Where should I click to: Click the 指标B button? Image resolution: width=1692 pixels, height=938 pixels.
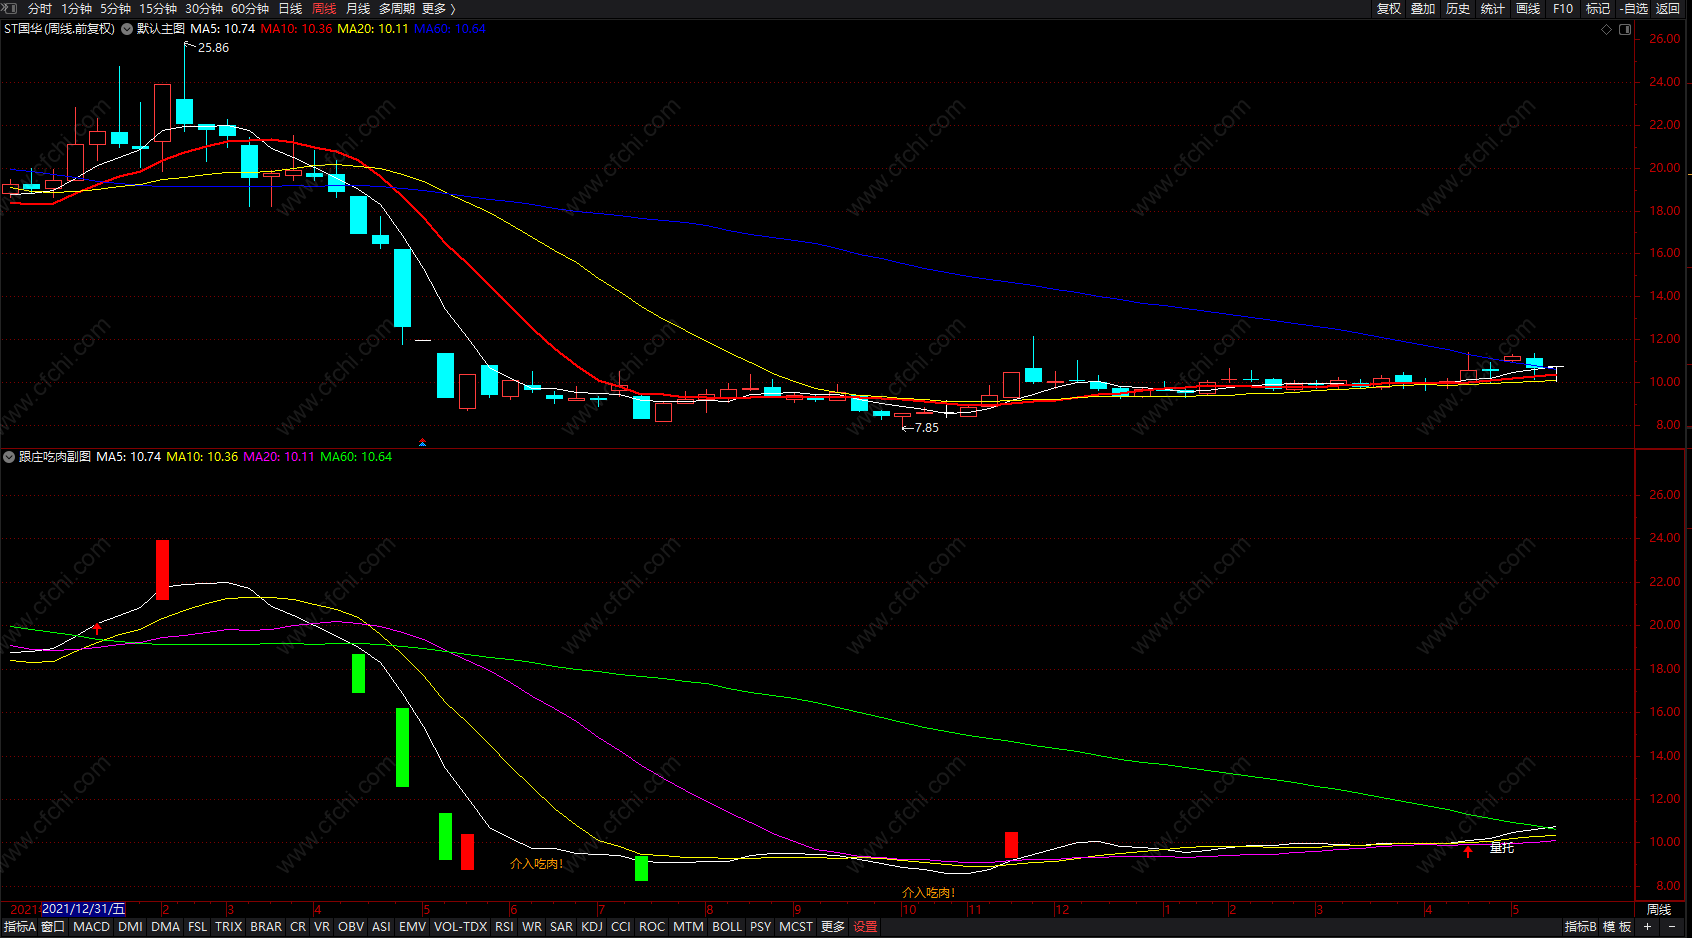tap(1581, 927)
